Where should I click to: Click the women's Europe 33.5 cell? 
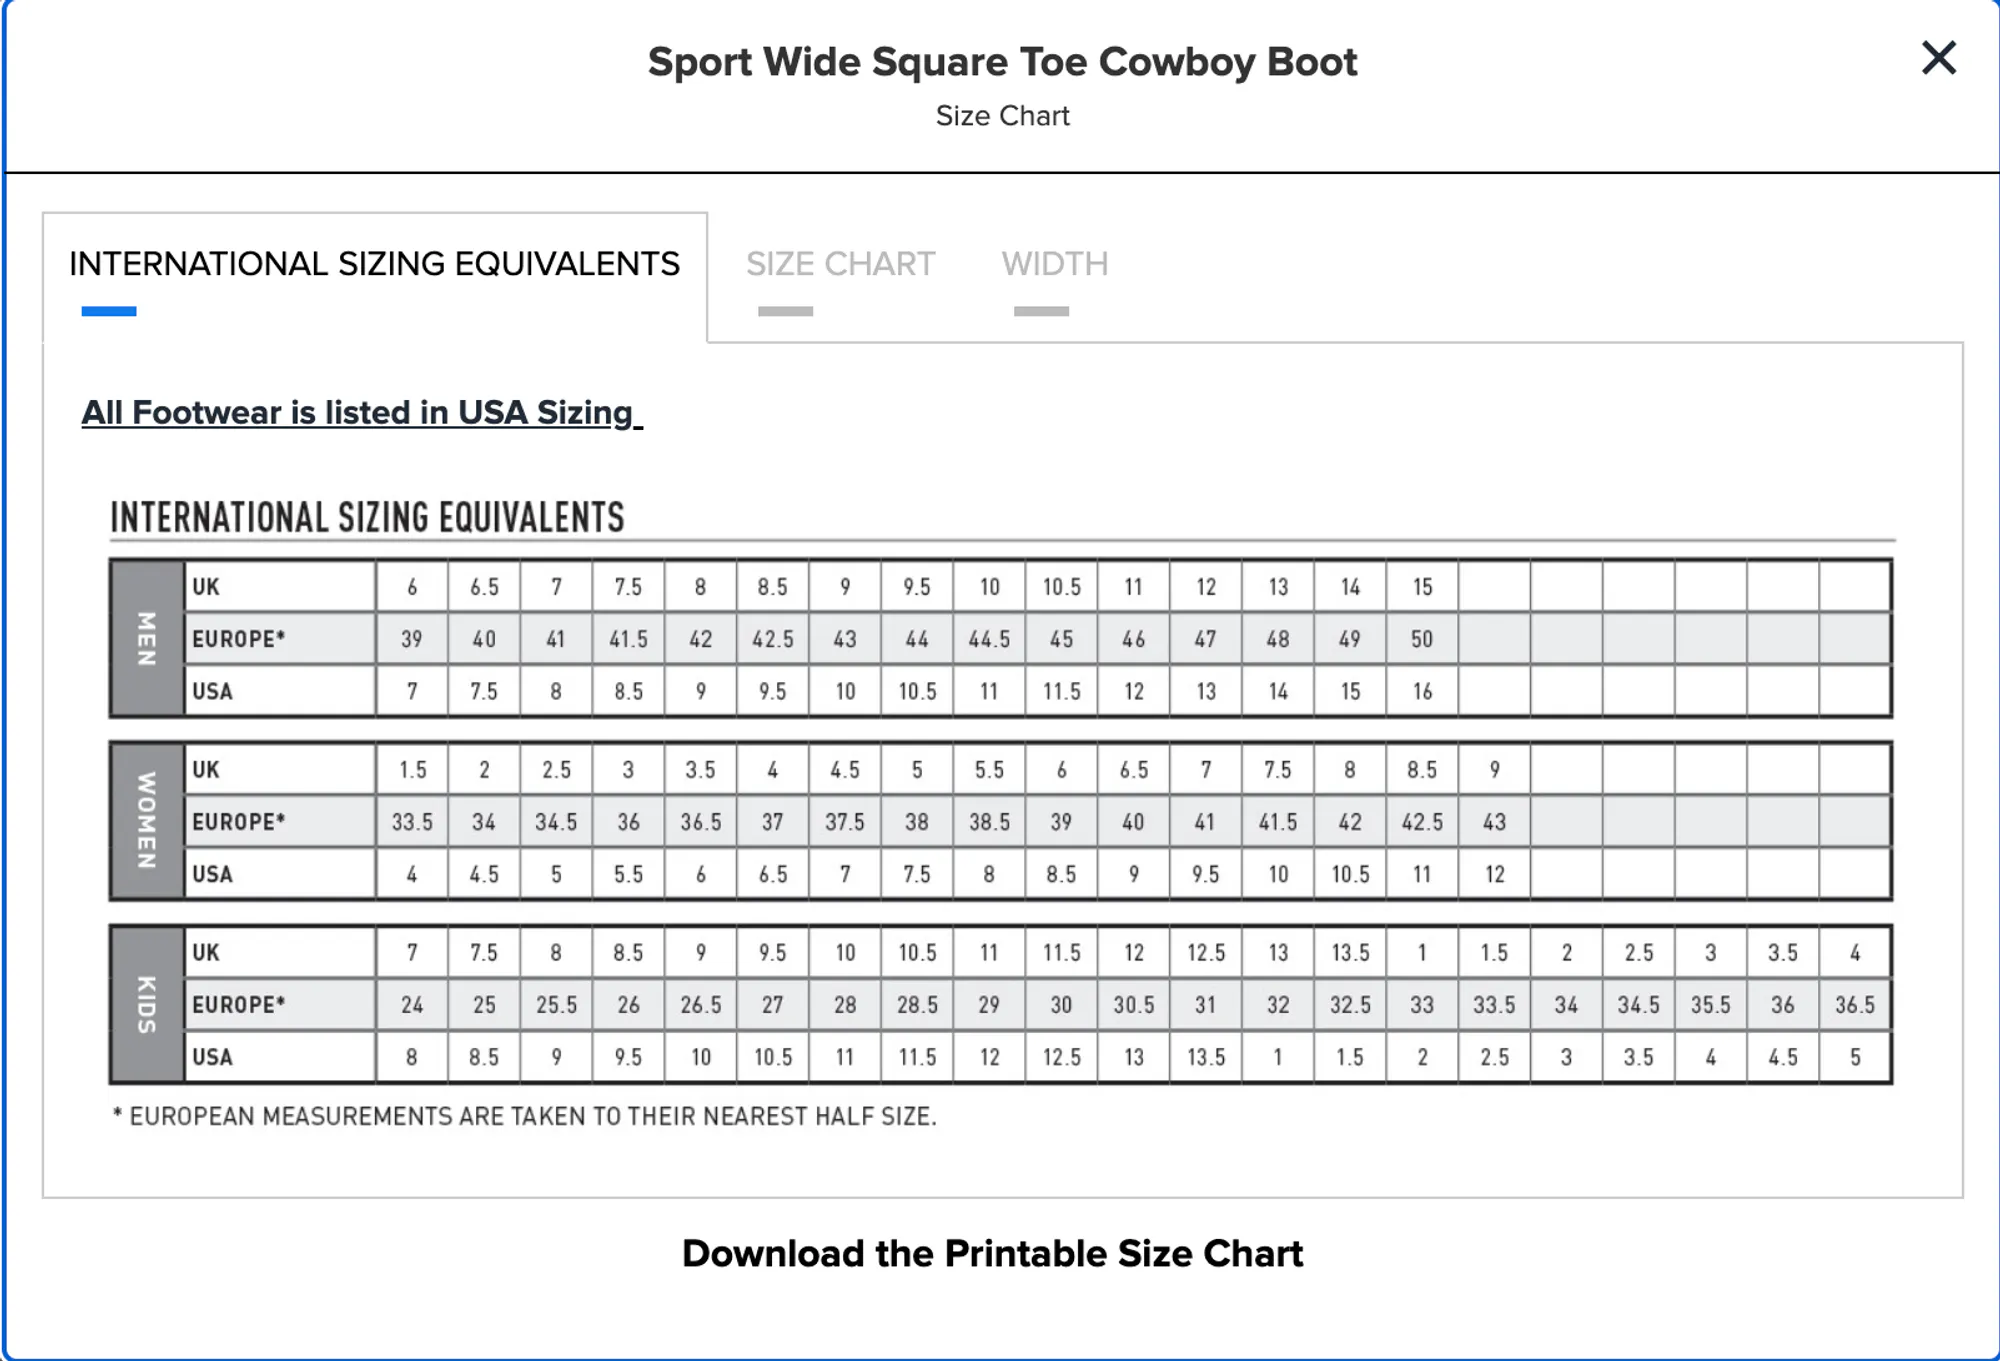[x=412, y=822]
